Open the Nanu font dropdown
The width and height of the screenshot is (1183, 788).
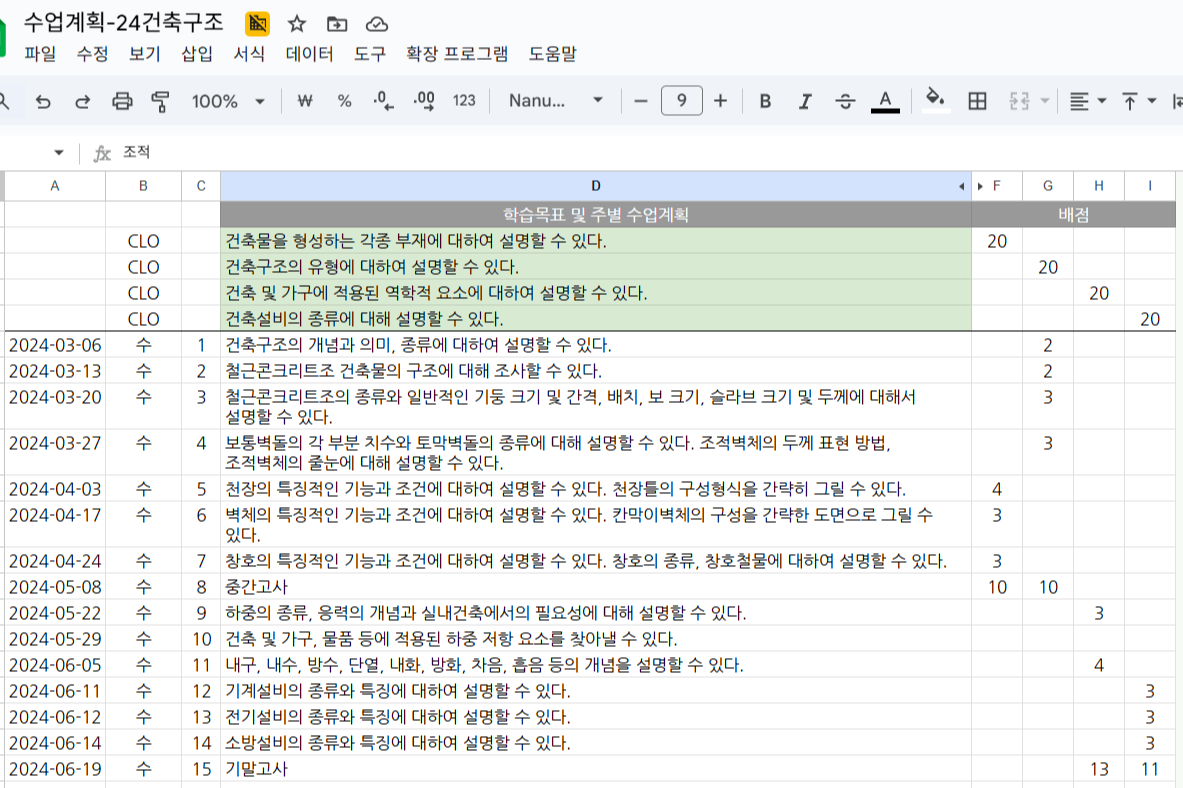(x=558, y=100)
